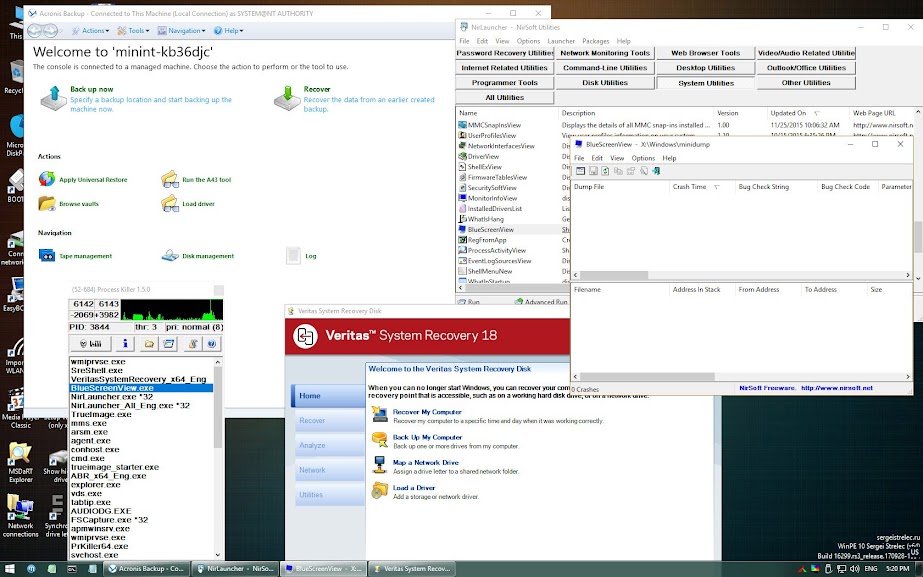Select explorer.exe in the Process Killer list

[x=95, y=485]
